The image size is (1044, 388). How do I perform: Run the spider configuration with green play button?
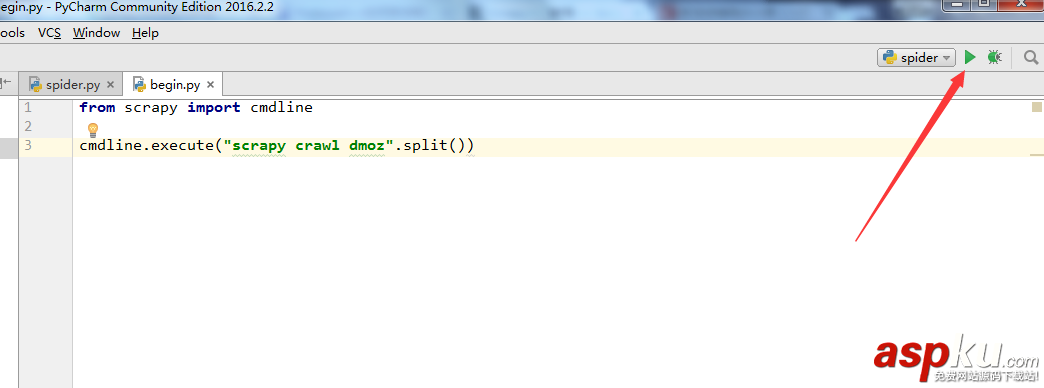pos(970,58)
